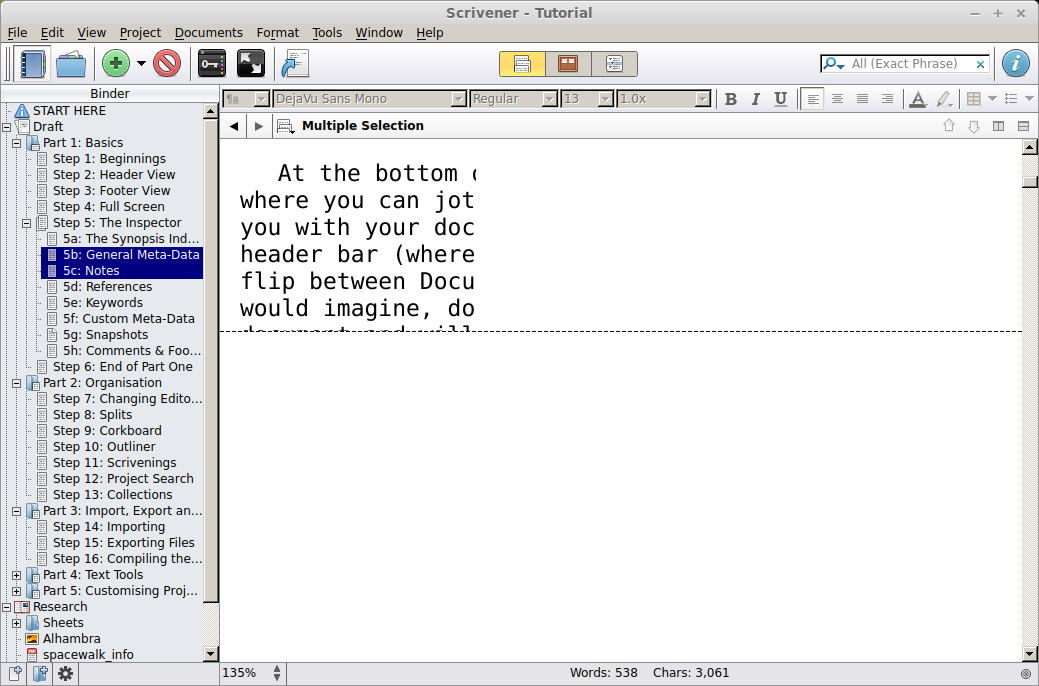The height and width of the screenshot is (686, 1039).
Task: Expand the Sheets folder
Action: [17, 623]
